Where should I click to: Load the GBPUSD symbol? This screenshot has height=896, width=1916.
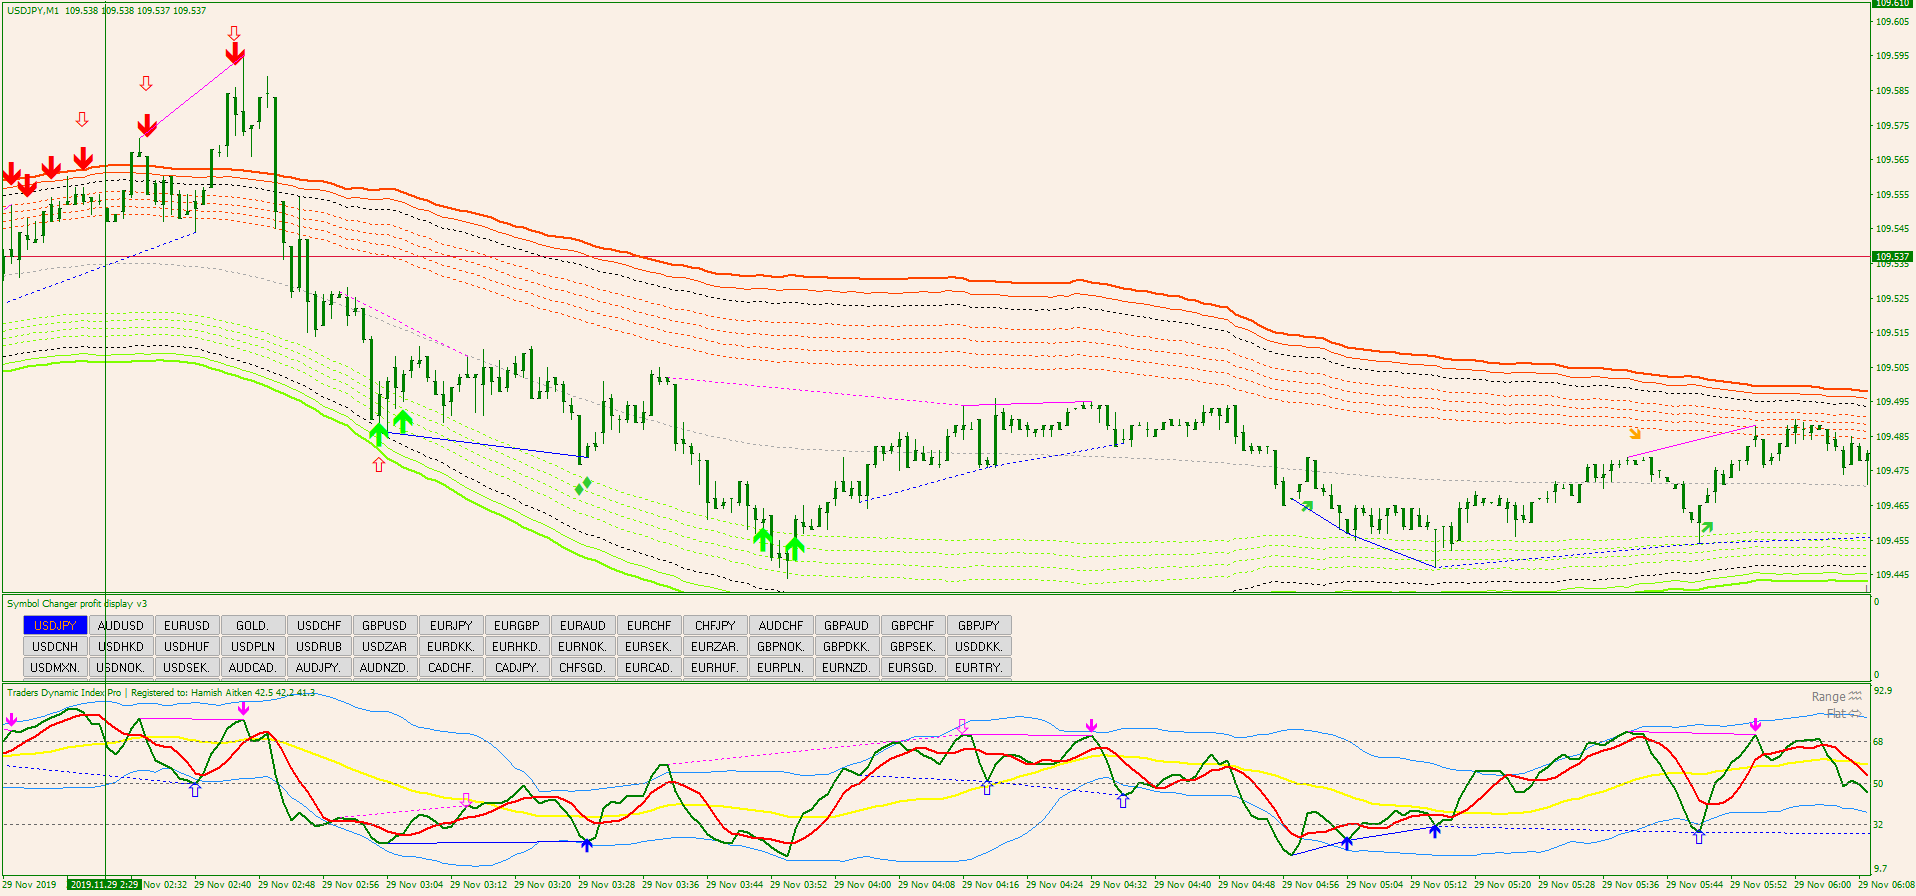pyautogui.click(x=385, y=625)
